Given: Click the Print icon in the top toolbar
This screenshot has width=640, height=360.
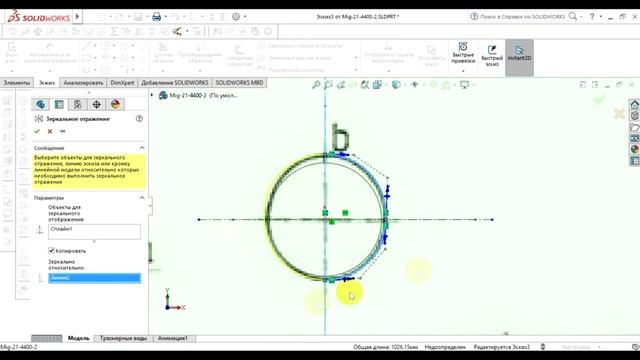Looking at the screenshot, I should (156, 17).
